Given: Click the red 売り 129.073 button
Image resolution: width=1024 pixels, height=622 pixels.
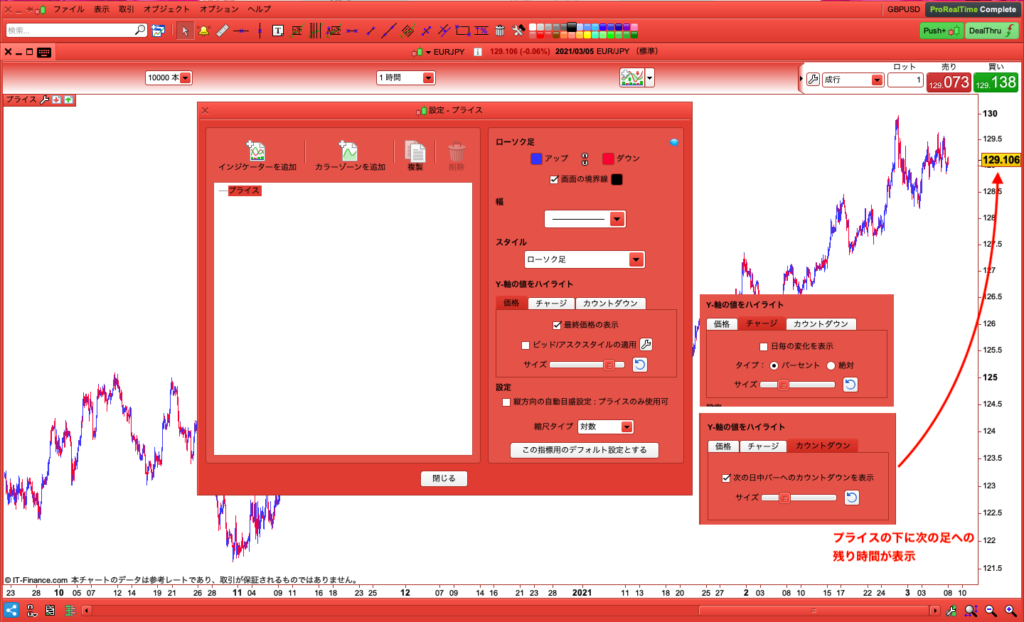Looking at the screenshot, I should 948,82.
